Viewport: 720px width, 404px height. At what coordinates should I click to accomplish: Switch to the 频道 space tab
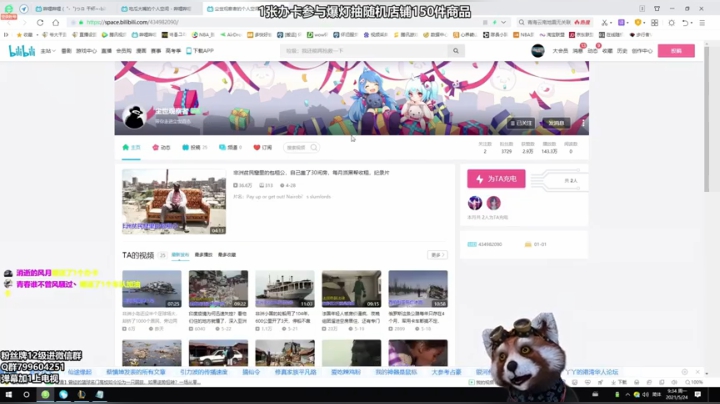click(230, 147)
